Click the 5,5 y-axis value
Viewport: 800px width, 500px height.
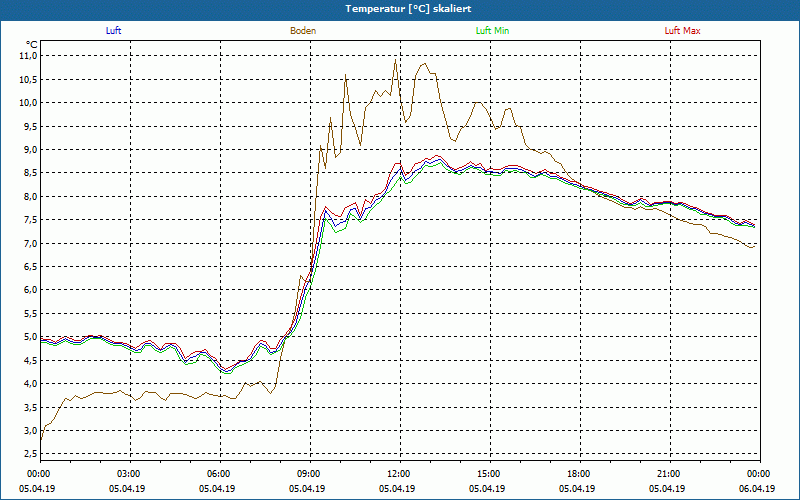[x=31, y=313]
